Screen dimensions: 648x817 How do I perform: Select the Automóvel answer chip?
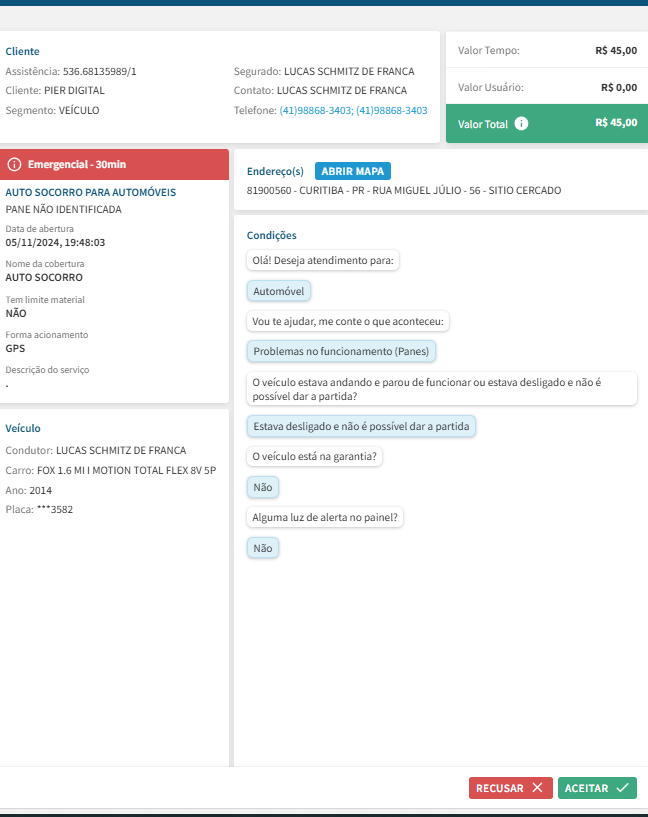pyautogui.click(x=279, y=291)
